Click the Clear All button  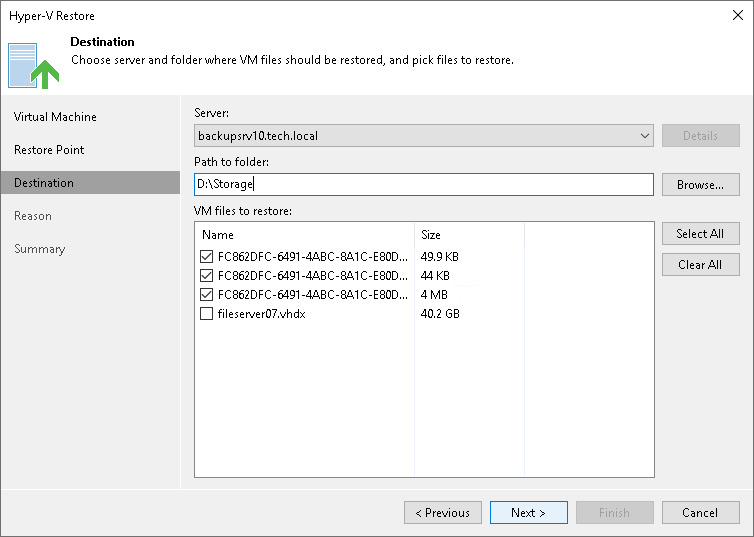tap(700, 264)
